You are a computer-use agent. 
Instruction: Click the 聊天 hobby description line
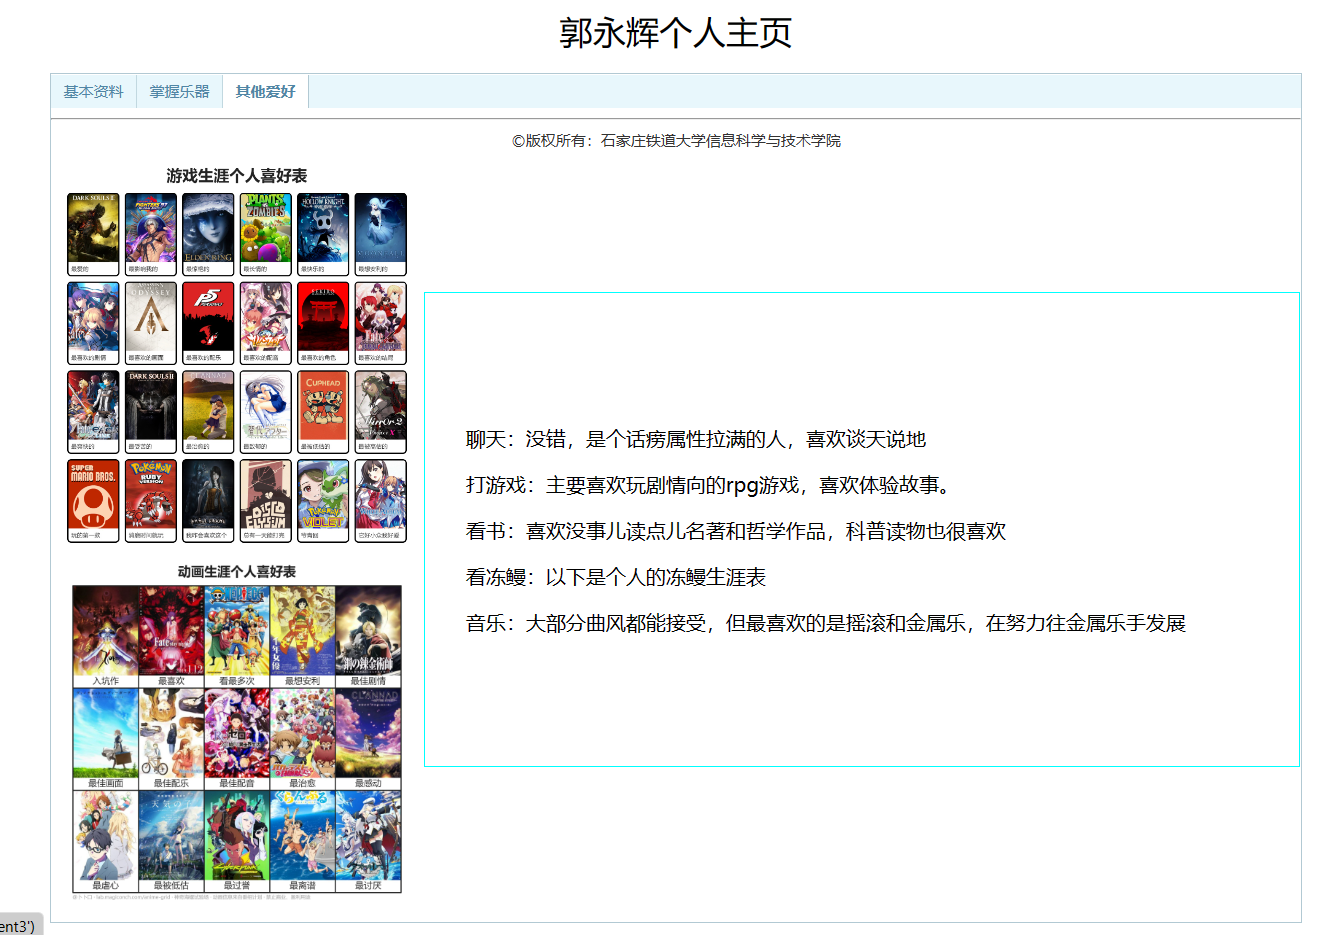(696, 439)
